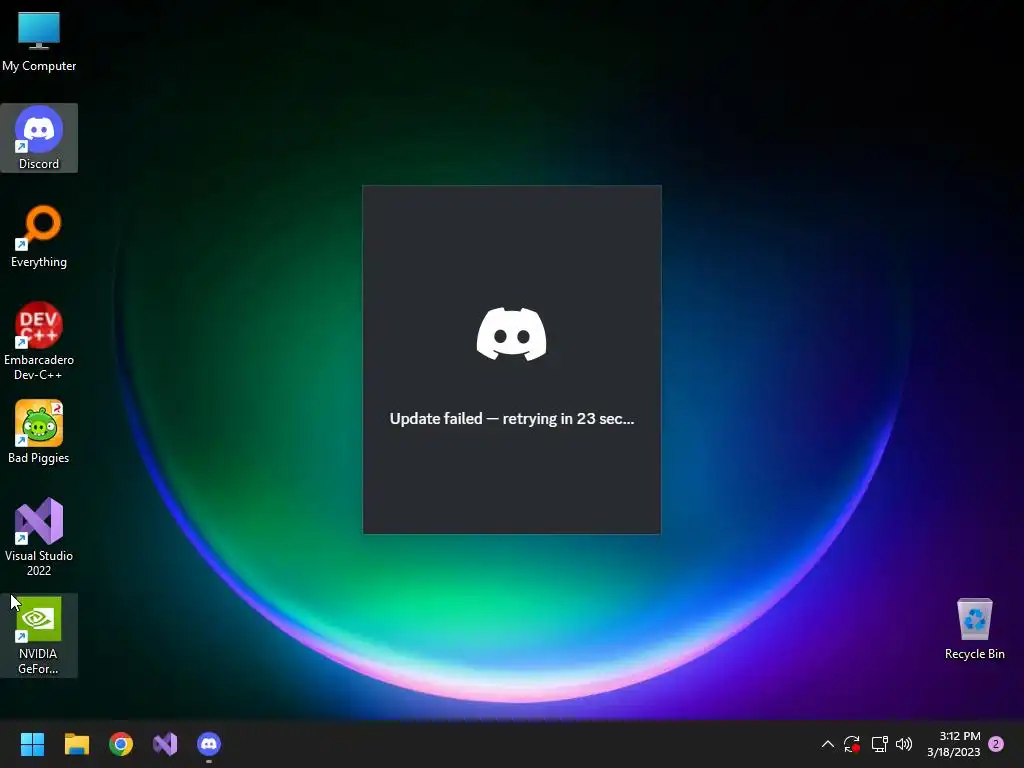Open Visual Studio from taskbar
The image size is (1024, 768).
coord(165,744)
